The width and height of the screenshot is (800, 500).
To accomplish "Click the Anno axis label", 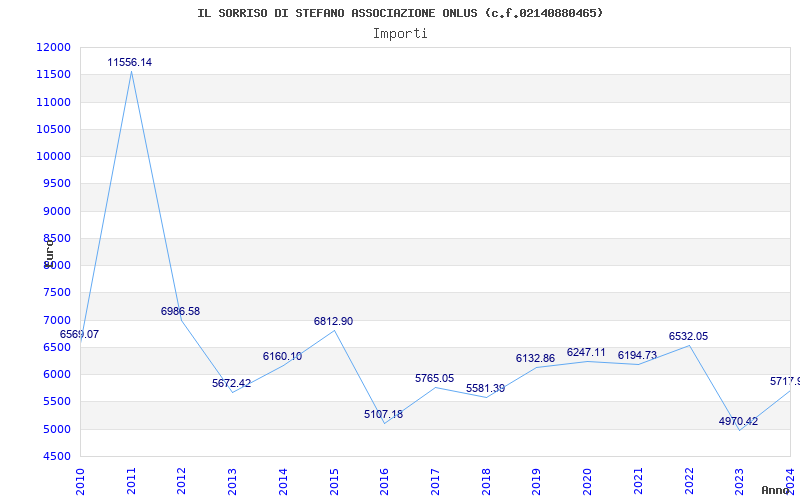I will pos(775,490).
